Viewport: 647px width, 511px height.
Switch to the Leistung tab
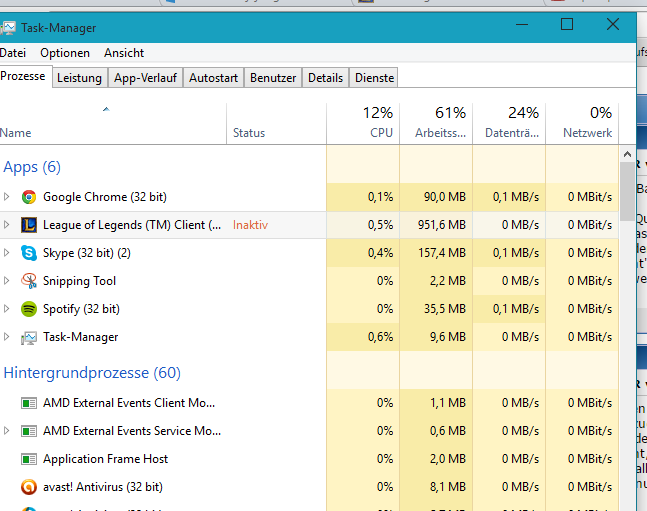[79, 78]
